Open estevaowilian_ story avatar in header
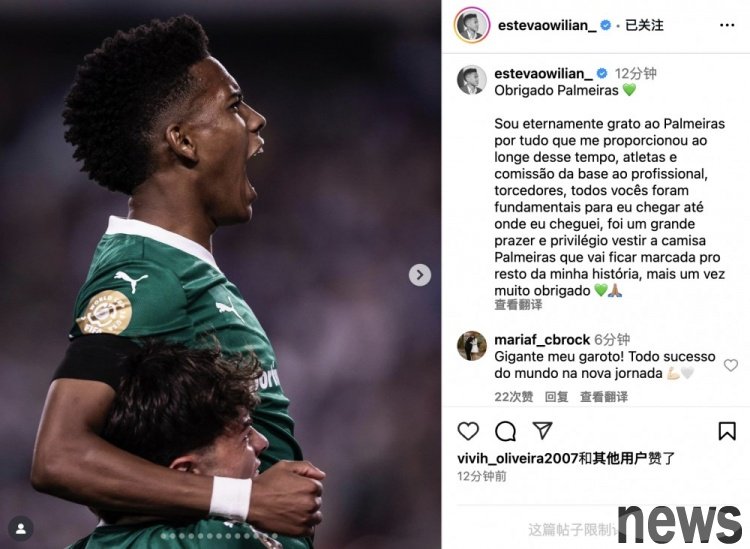The width and height of the screenshot is (750, 549). coord(472,25)
